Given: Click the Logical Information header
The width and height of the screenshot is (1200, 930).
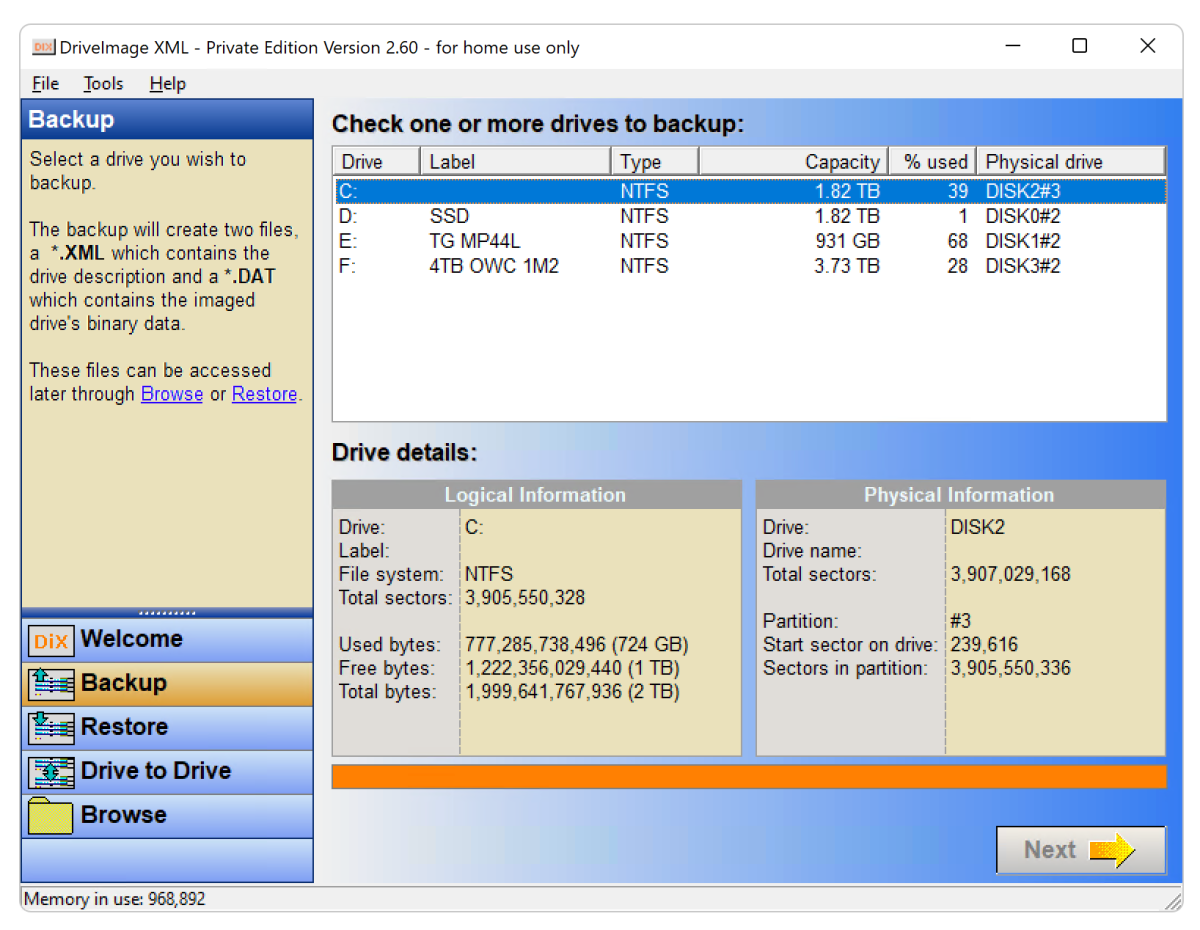Looking at the screenshot, I should pyautogui.click(x=536, y=495).
